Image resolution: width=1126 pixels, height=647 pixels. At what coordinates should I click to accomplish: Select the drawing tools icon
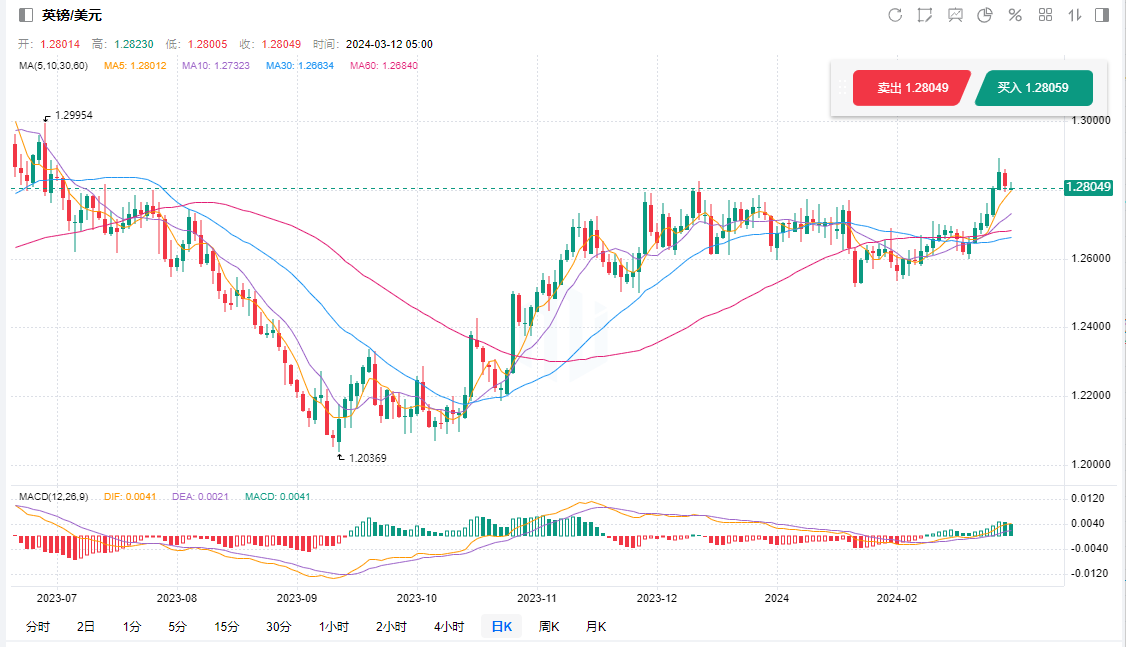pyautogui.click(x=925, y=15)
